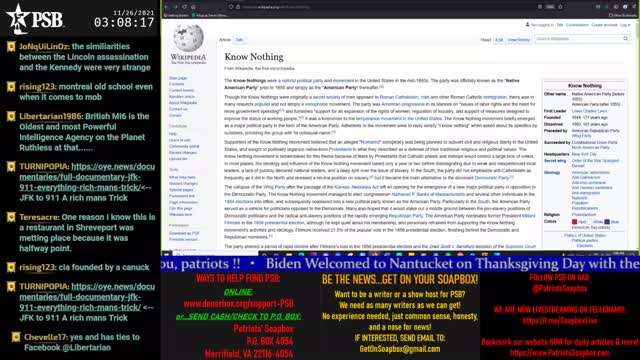Open Recent changes in sidebar
The image size is (640, 360).
[x=183, y=153]
